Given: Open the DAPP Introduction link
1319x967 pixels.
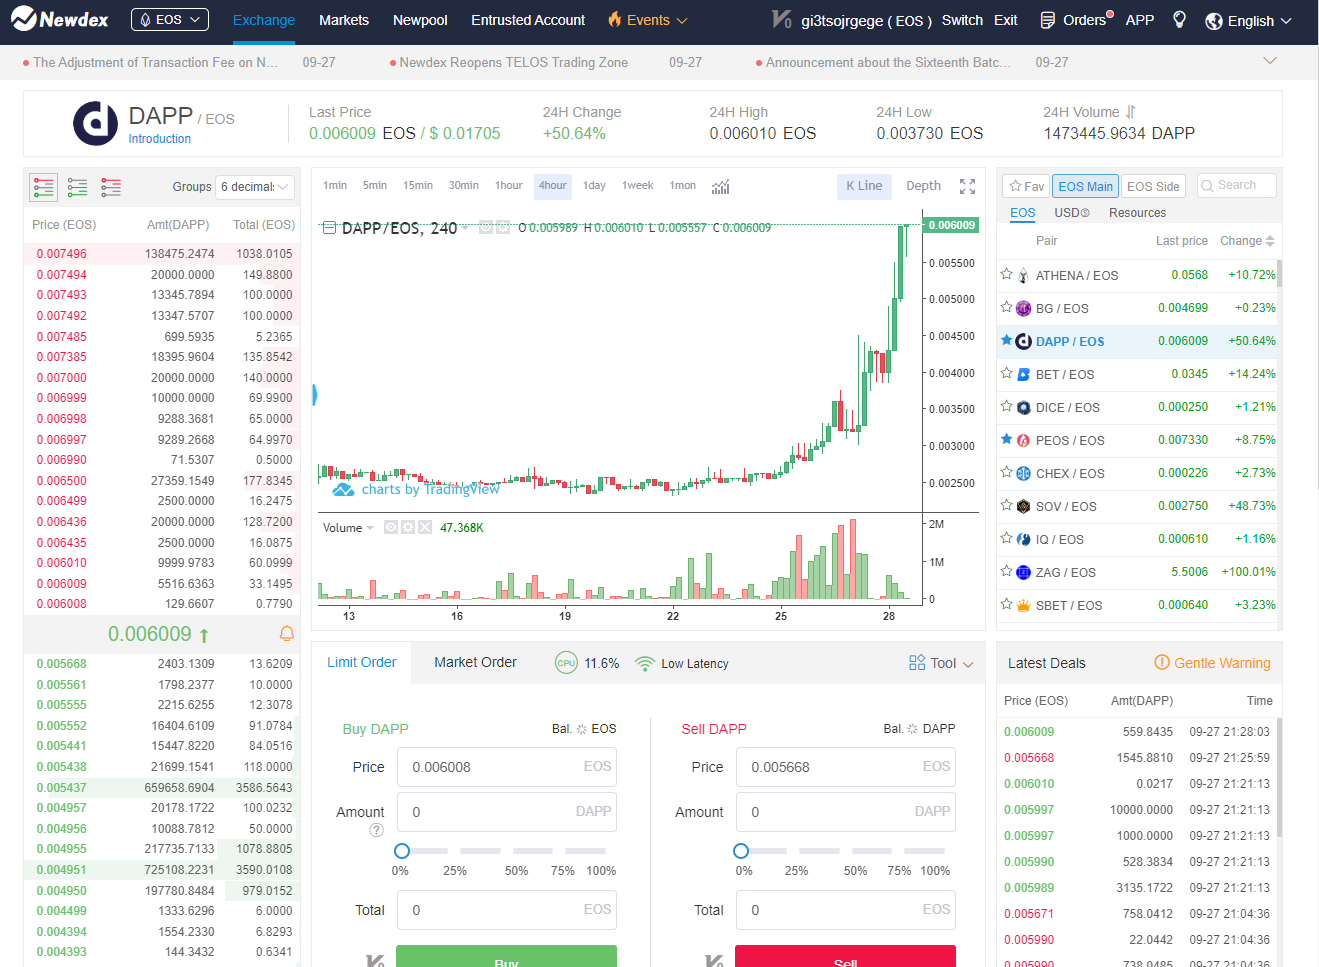Looking at the screenshot, I should point(160,139).
